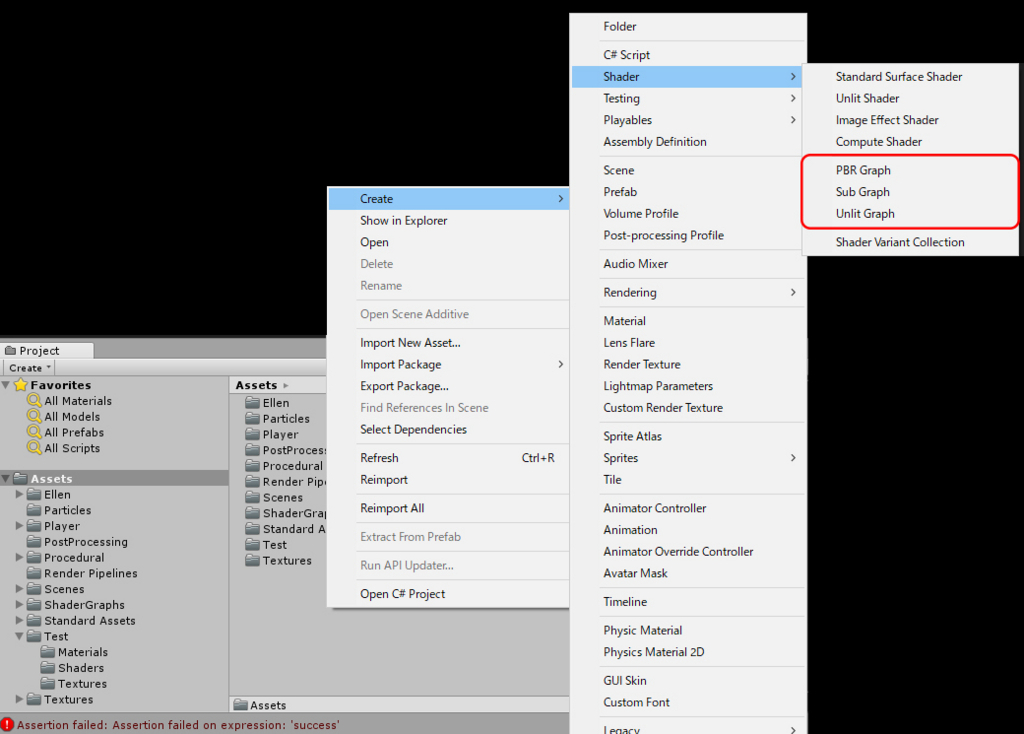Viewport: 1024px width, 734px height.
Task: Select PBR Graph from Shader submenu
Action: [x=910, y=170]
